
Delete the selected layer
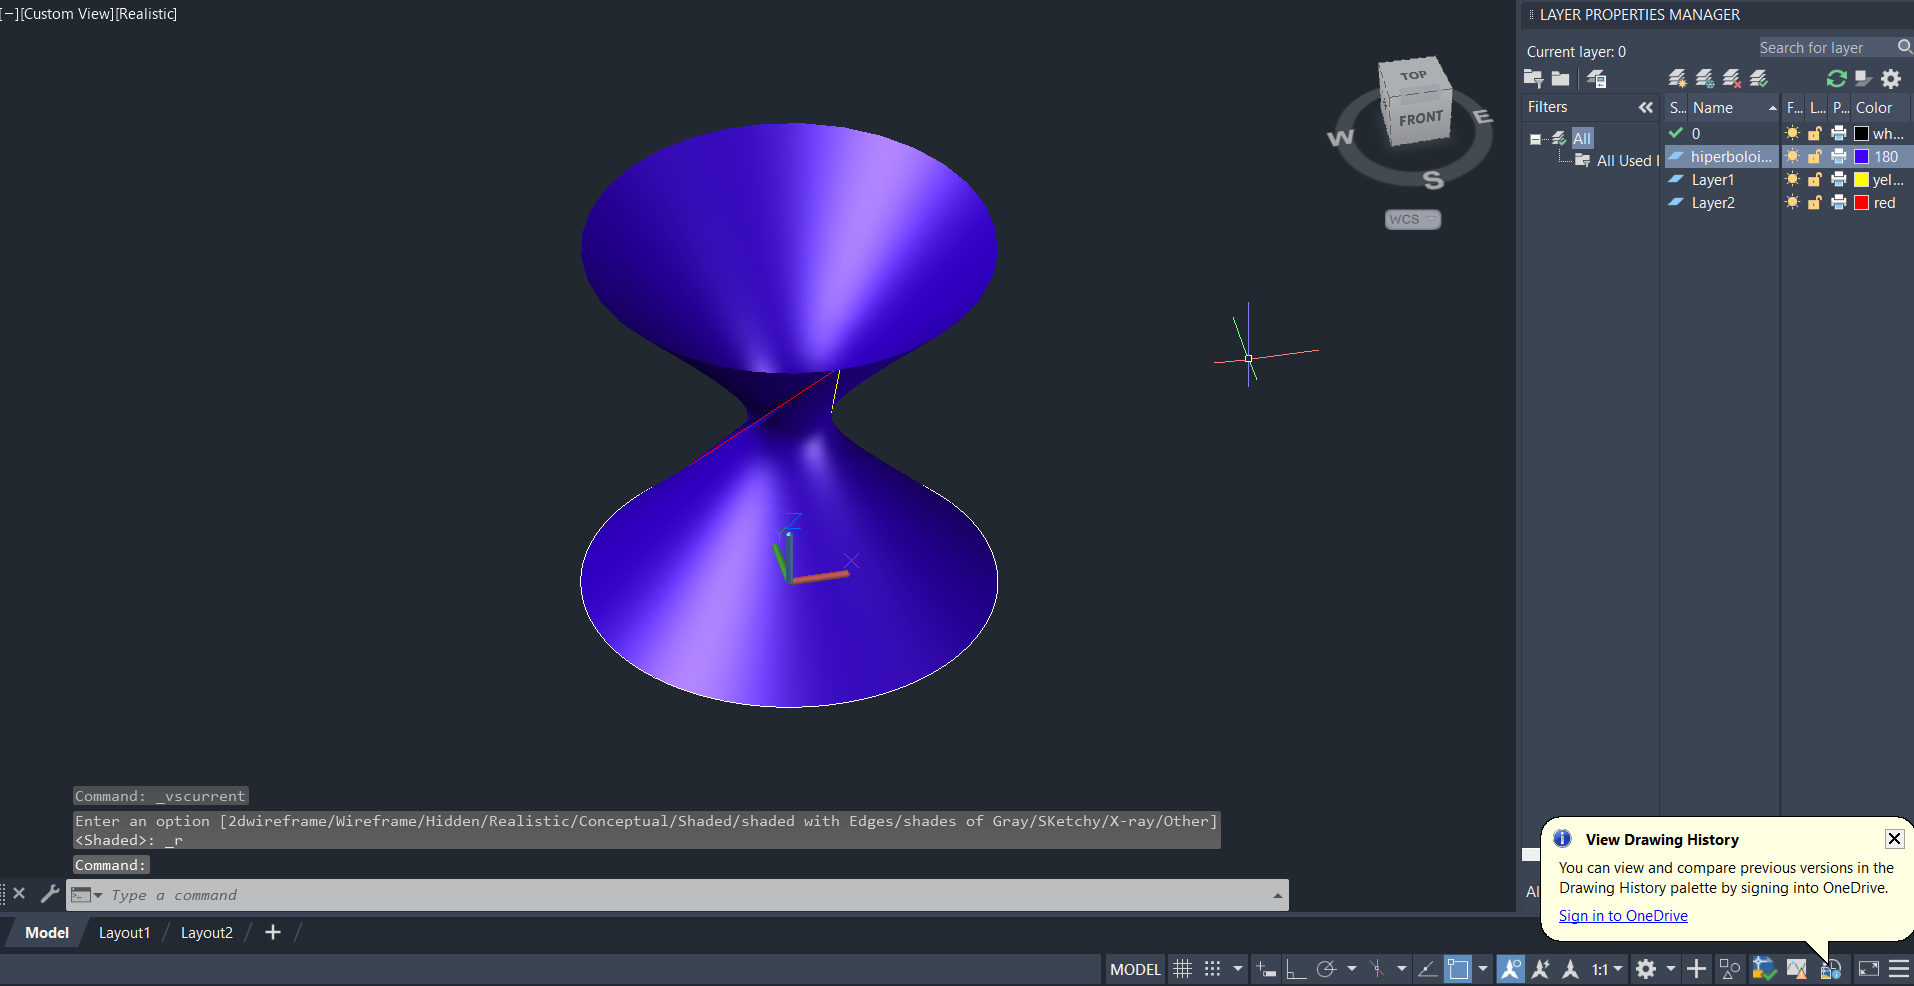[x=1732, y=78]
